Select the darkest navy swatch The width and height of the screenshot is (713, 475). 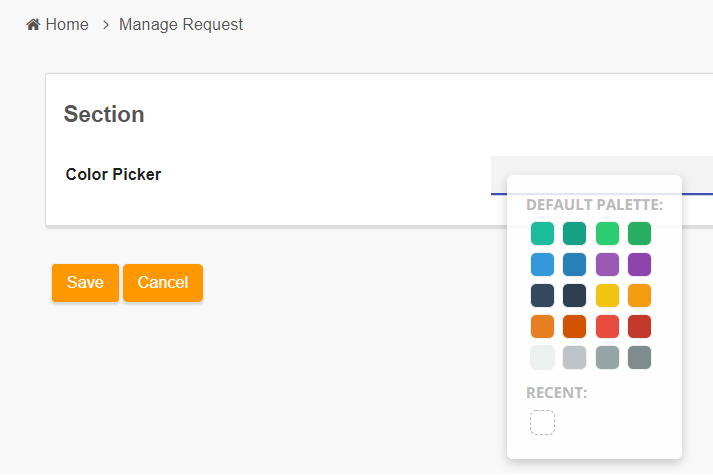click(574, 295)
